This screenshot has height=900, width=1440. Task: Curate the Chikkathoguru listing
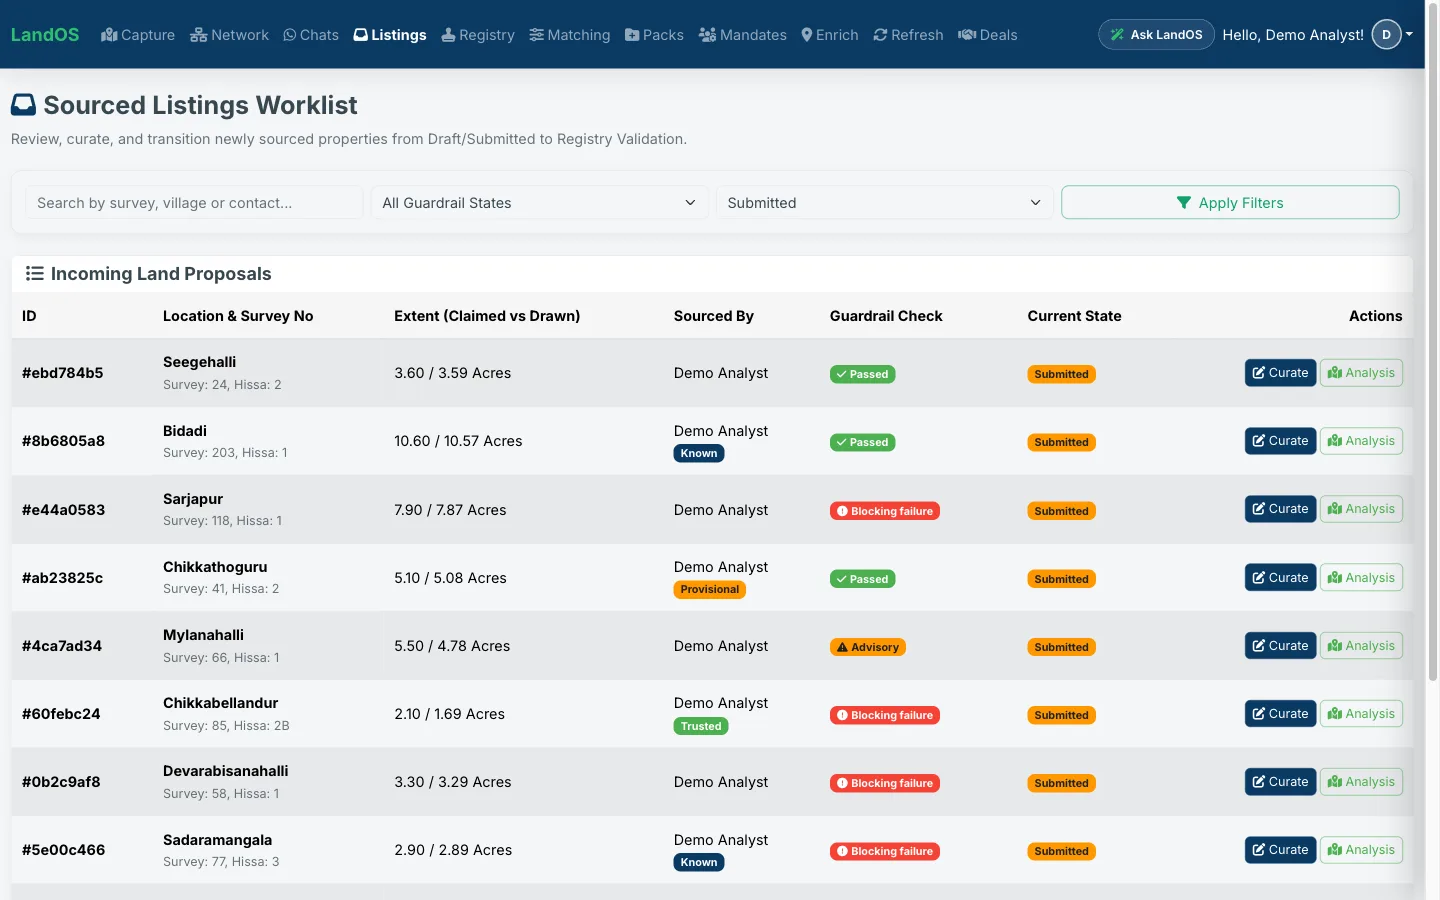pos(1280,578)
